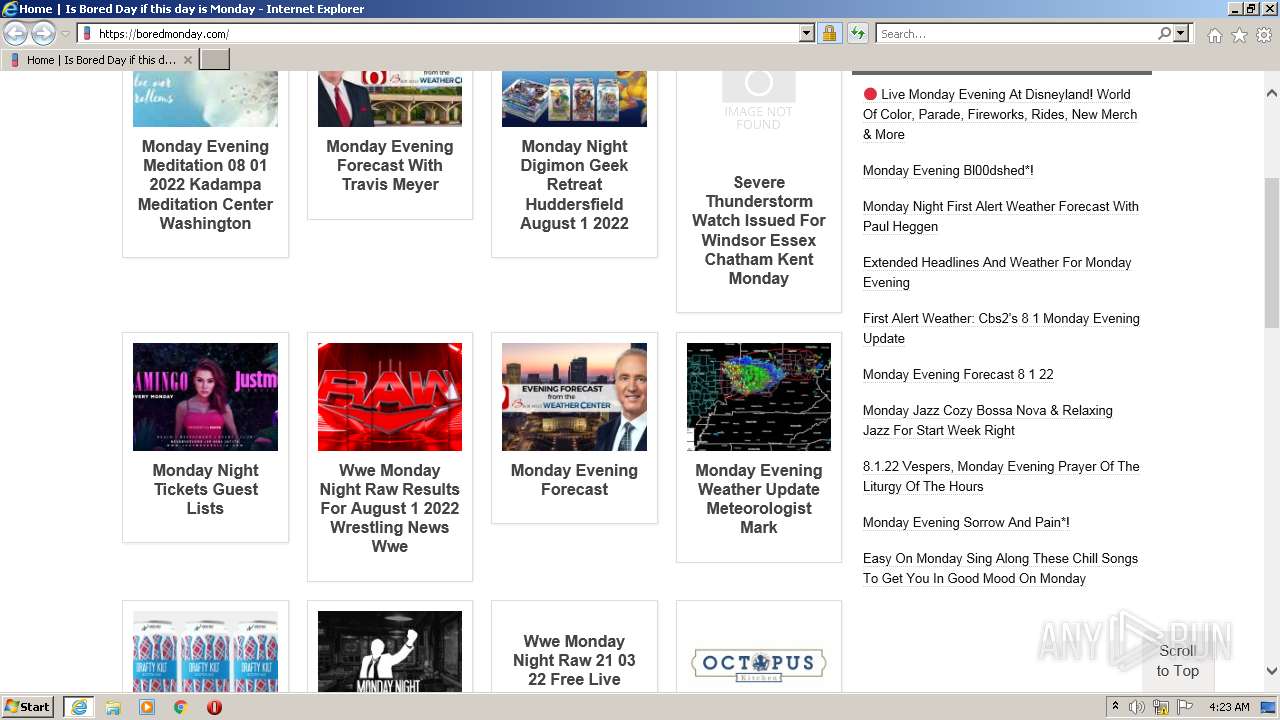View the security lock report icon
Image resolution: width=1280 pixels, height=720 pixels.
(829, 34)
